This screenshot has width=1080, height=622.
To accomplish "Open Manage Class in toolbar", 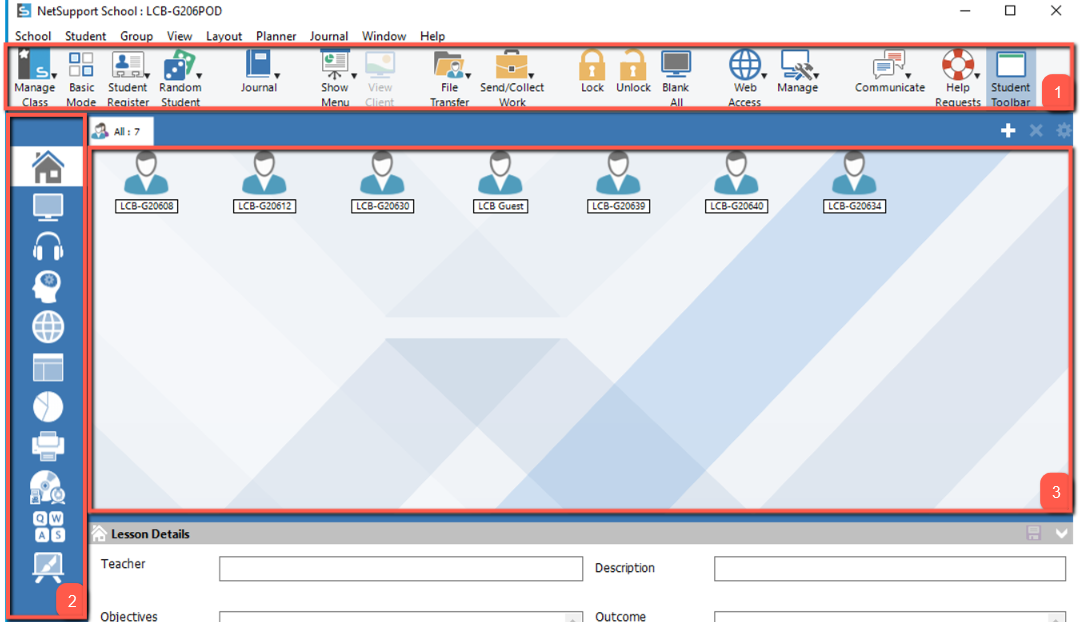I will [34, 79].
